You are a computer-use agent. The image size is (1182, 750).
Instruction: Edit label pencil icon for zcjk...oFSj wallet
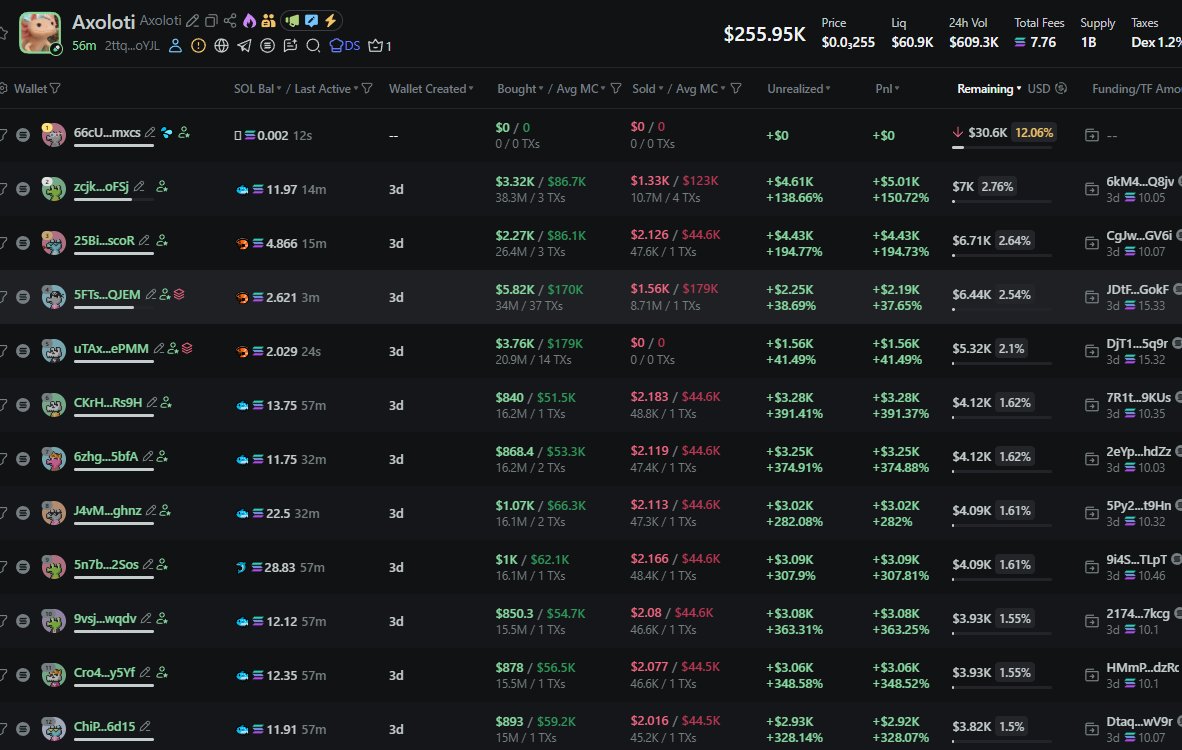click(x=139, y=186)
